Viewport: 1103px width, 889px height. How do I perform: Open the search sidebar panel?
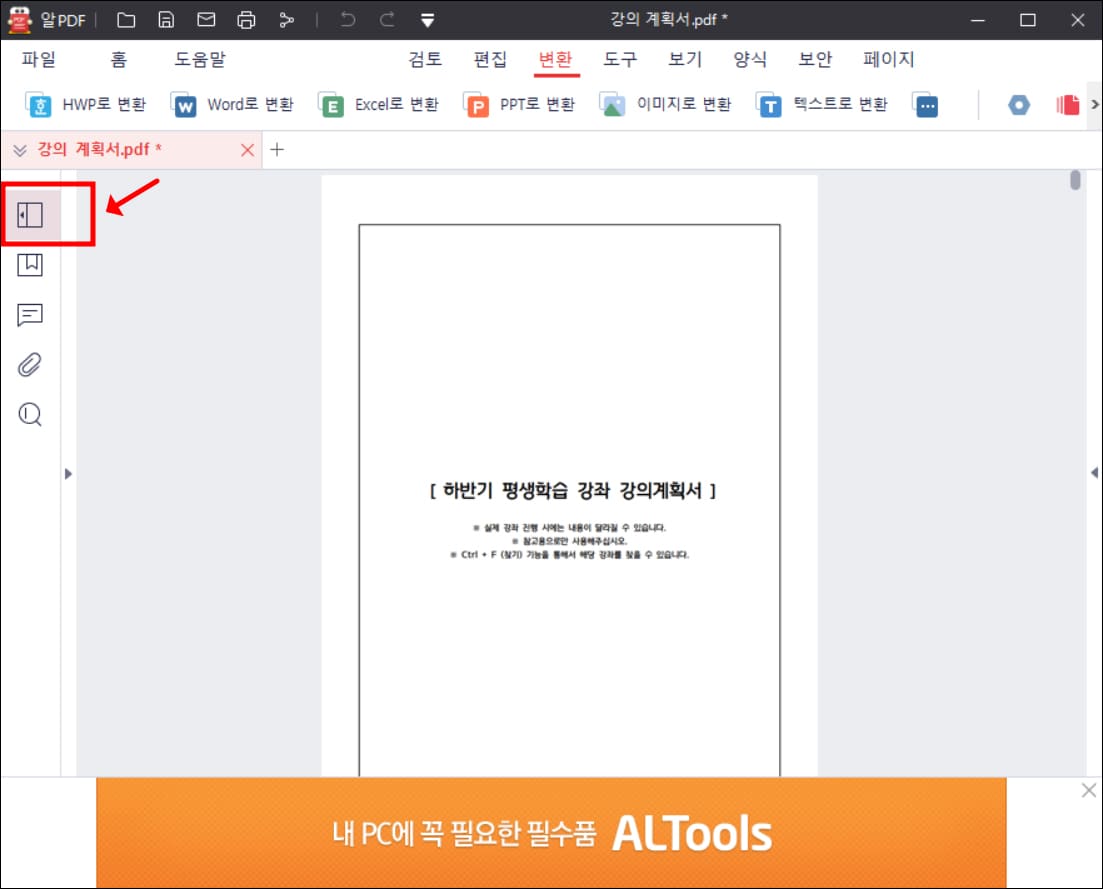pyautogui.click(x=30, y=414)
